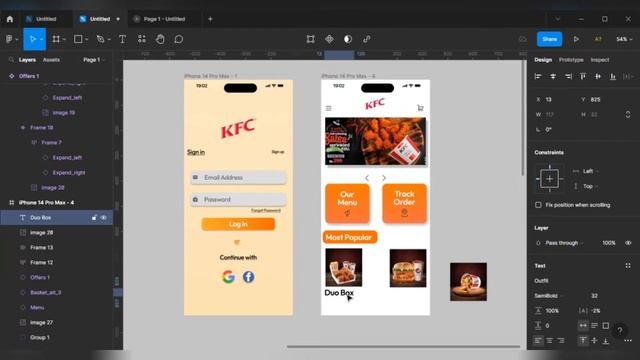Open the Figma main menu icon
Image resolution: width=640 pixels, height=360 pixels.
[9, 39]
